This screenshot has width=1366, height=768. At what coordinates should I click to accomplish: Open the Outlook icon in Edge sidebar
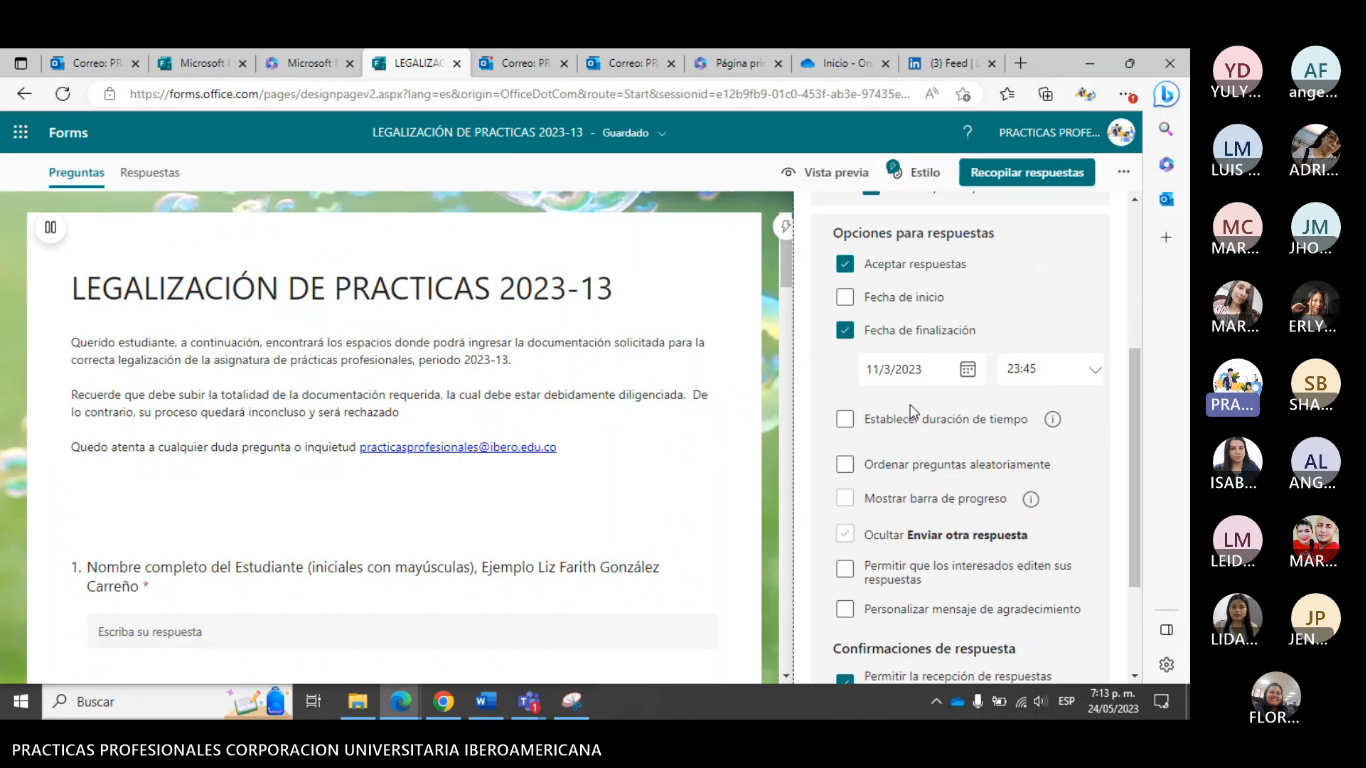(x=1166, y=199)
